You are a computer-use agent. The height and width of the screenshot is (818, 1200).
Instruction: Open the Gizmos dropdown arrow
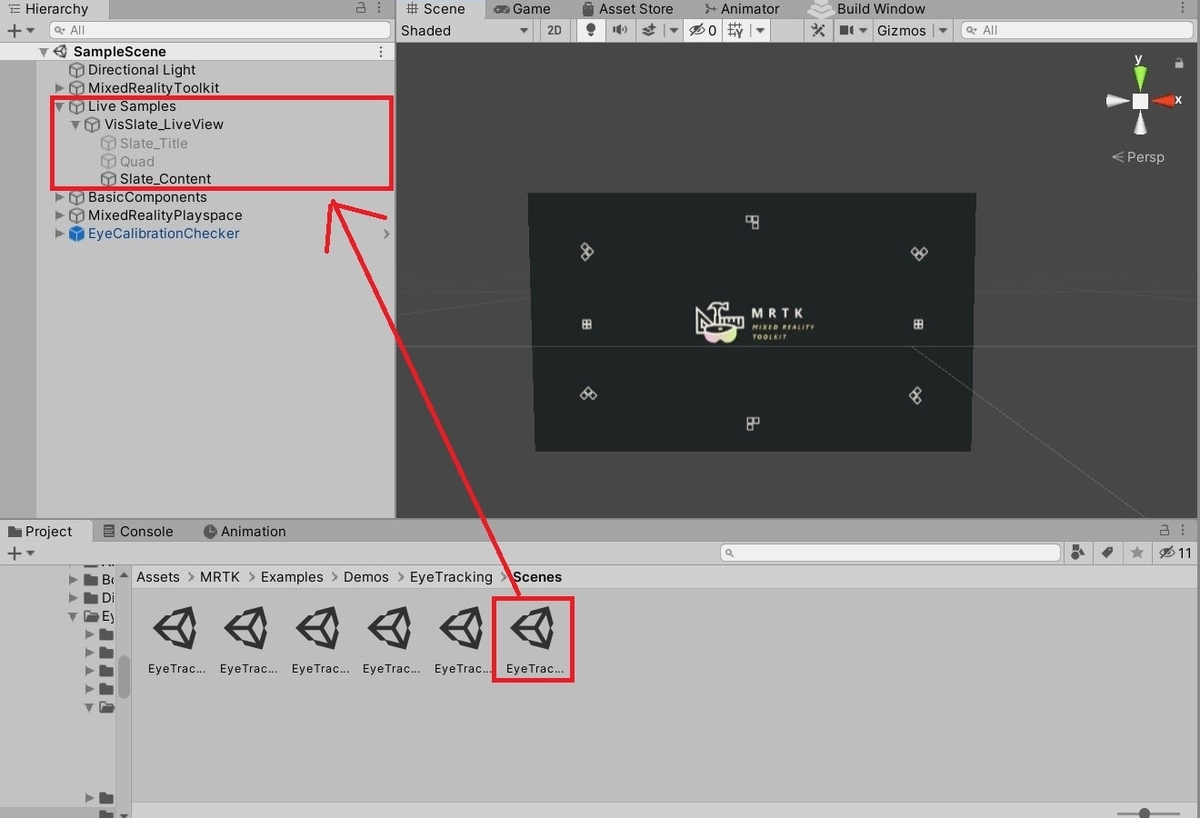pos(942,30)
